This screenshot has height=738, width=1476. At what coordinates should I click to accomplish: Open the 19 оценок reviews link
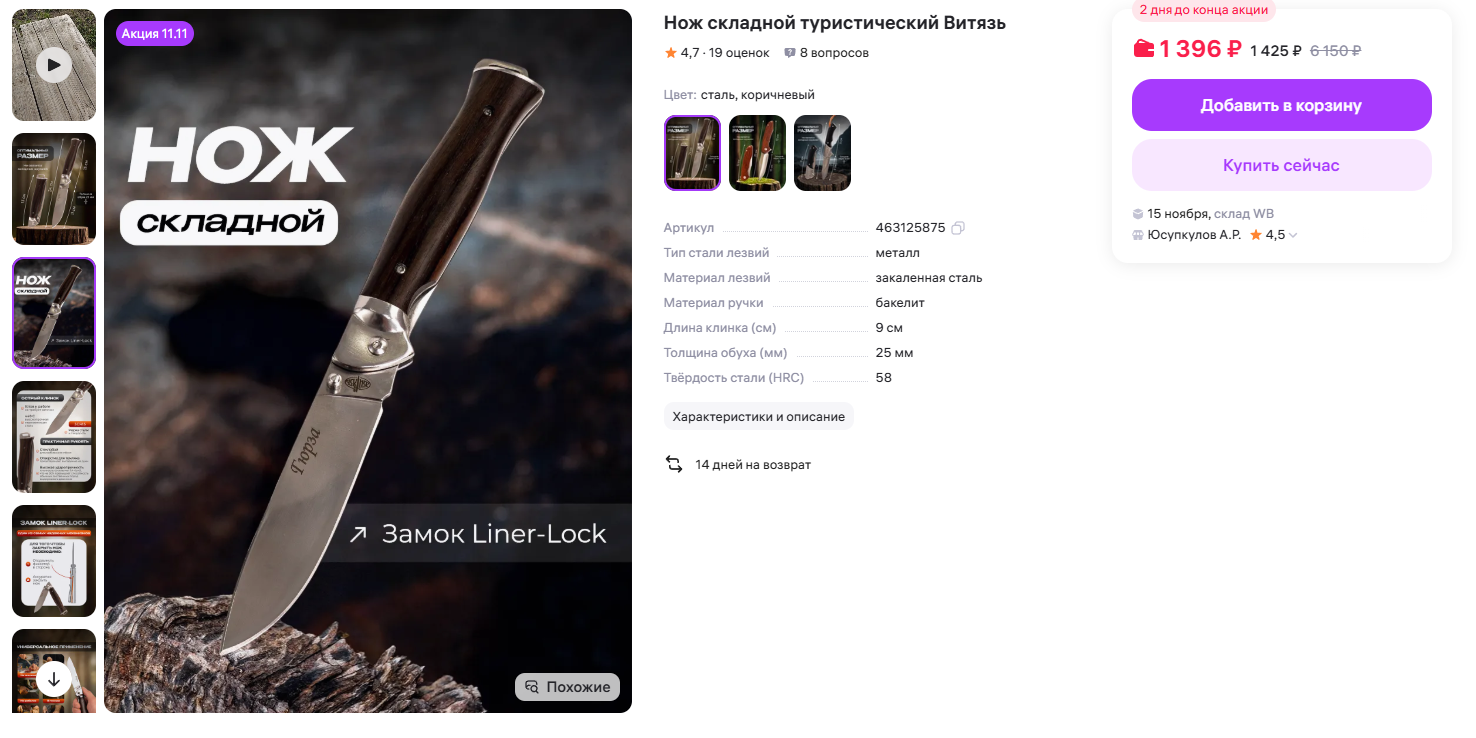point(739,53)
